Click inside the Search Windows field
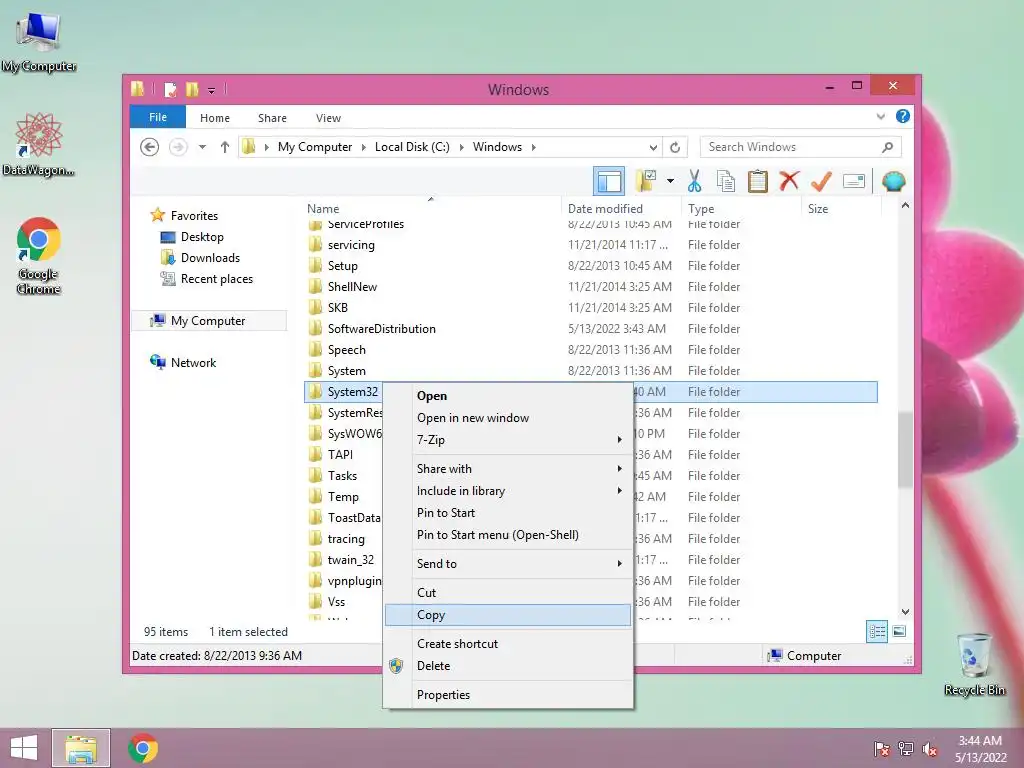This screenshot has height=768, width=1024. coord(801,147)
